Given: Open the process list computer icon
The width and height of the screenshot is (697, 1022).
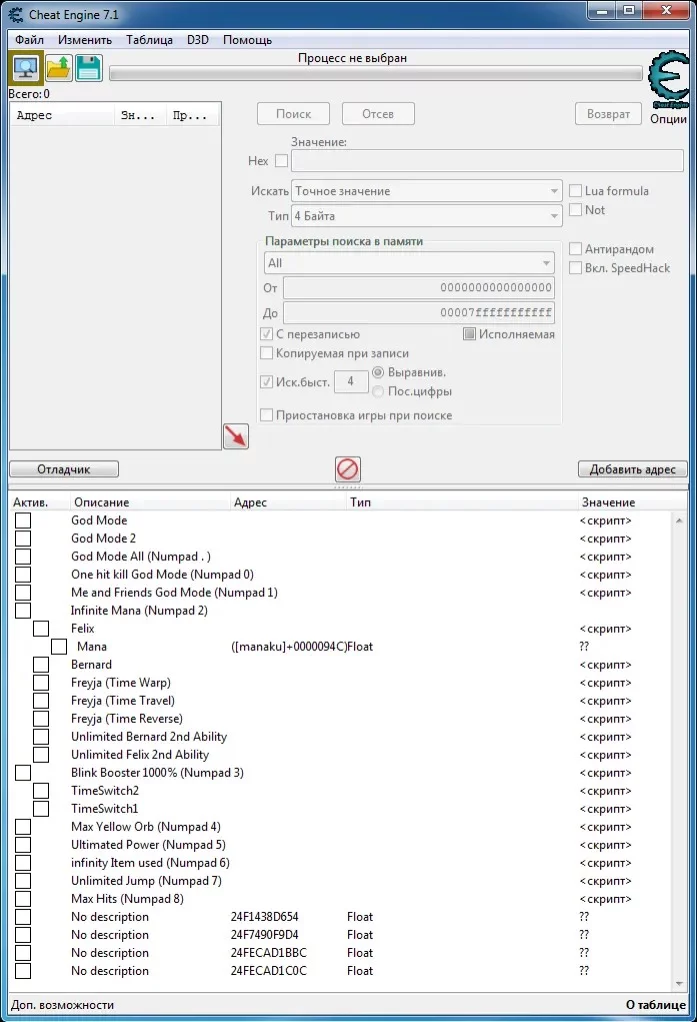Looking at the screenshot, I should [26, 68].
